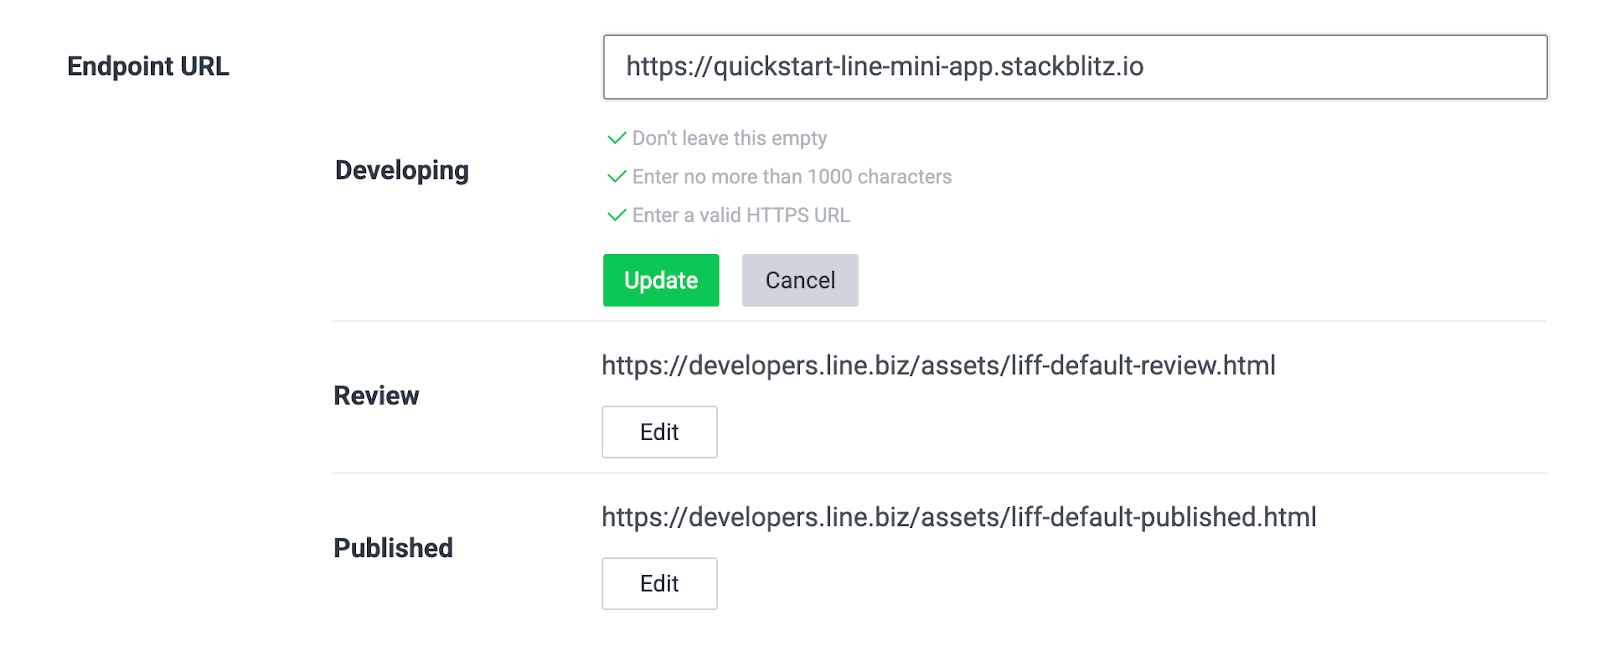Click the "Enter a valid HTTPS URL" message
The height and width of the screenshot is (647, 1600).
740,215
